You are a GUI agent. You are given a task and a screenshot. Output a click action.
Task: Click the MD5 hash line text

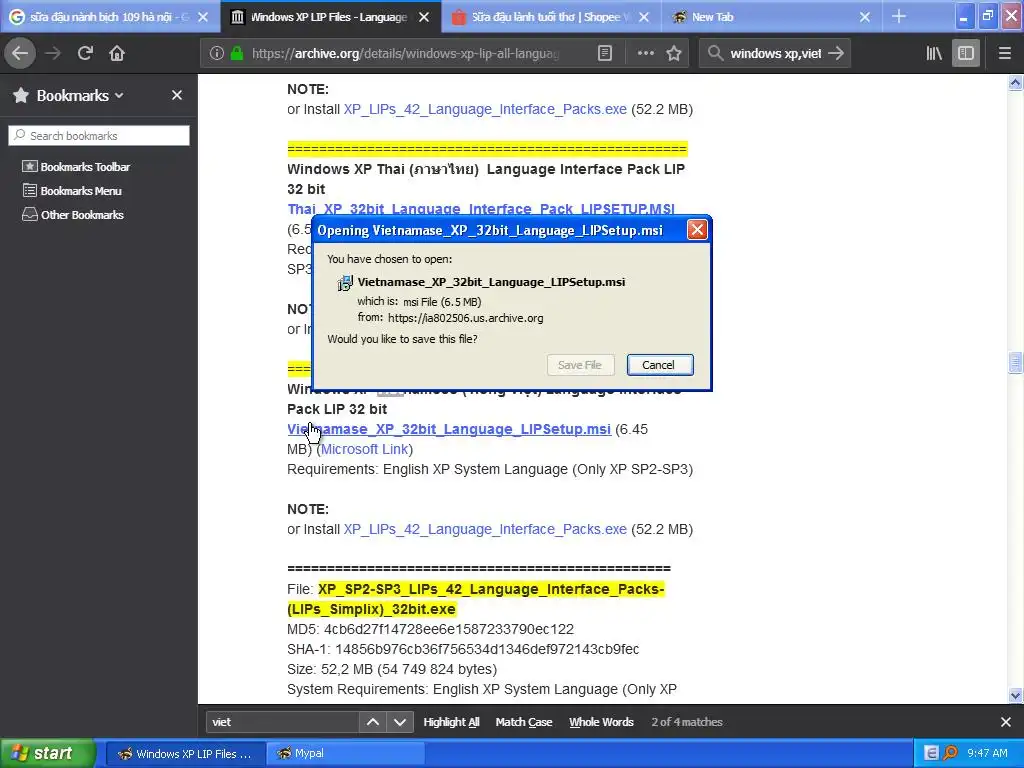(x=430, y=629)
